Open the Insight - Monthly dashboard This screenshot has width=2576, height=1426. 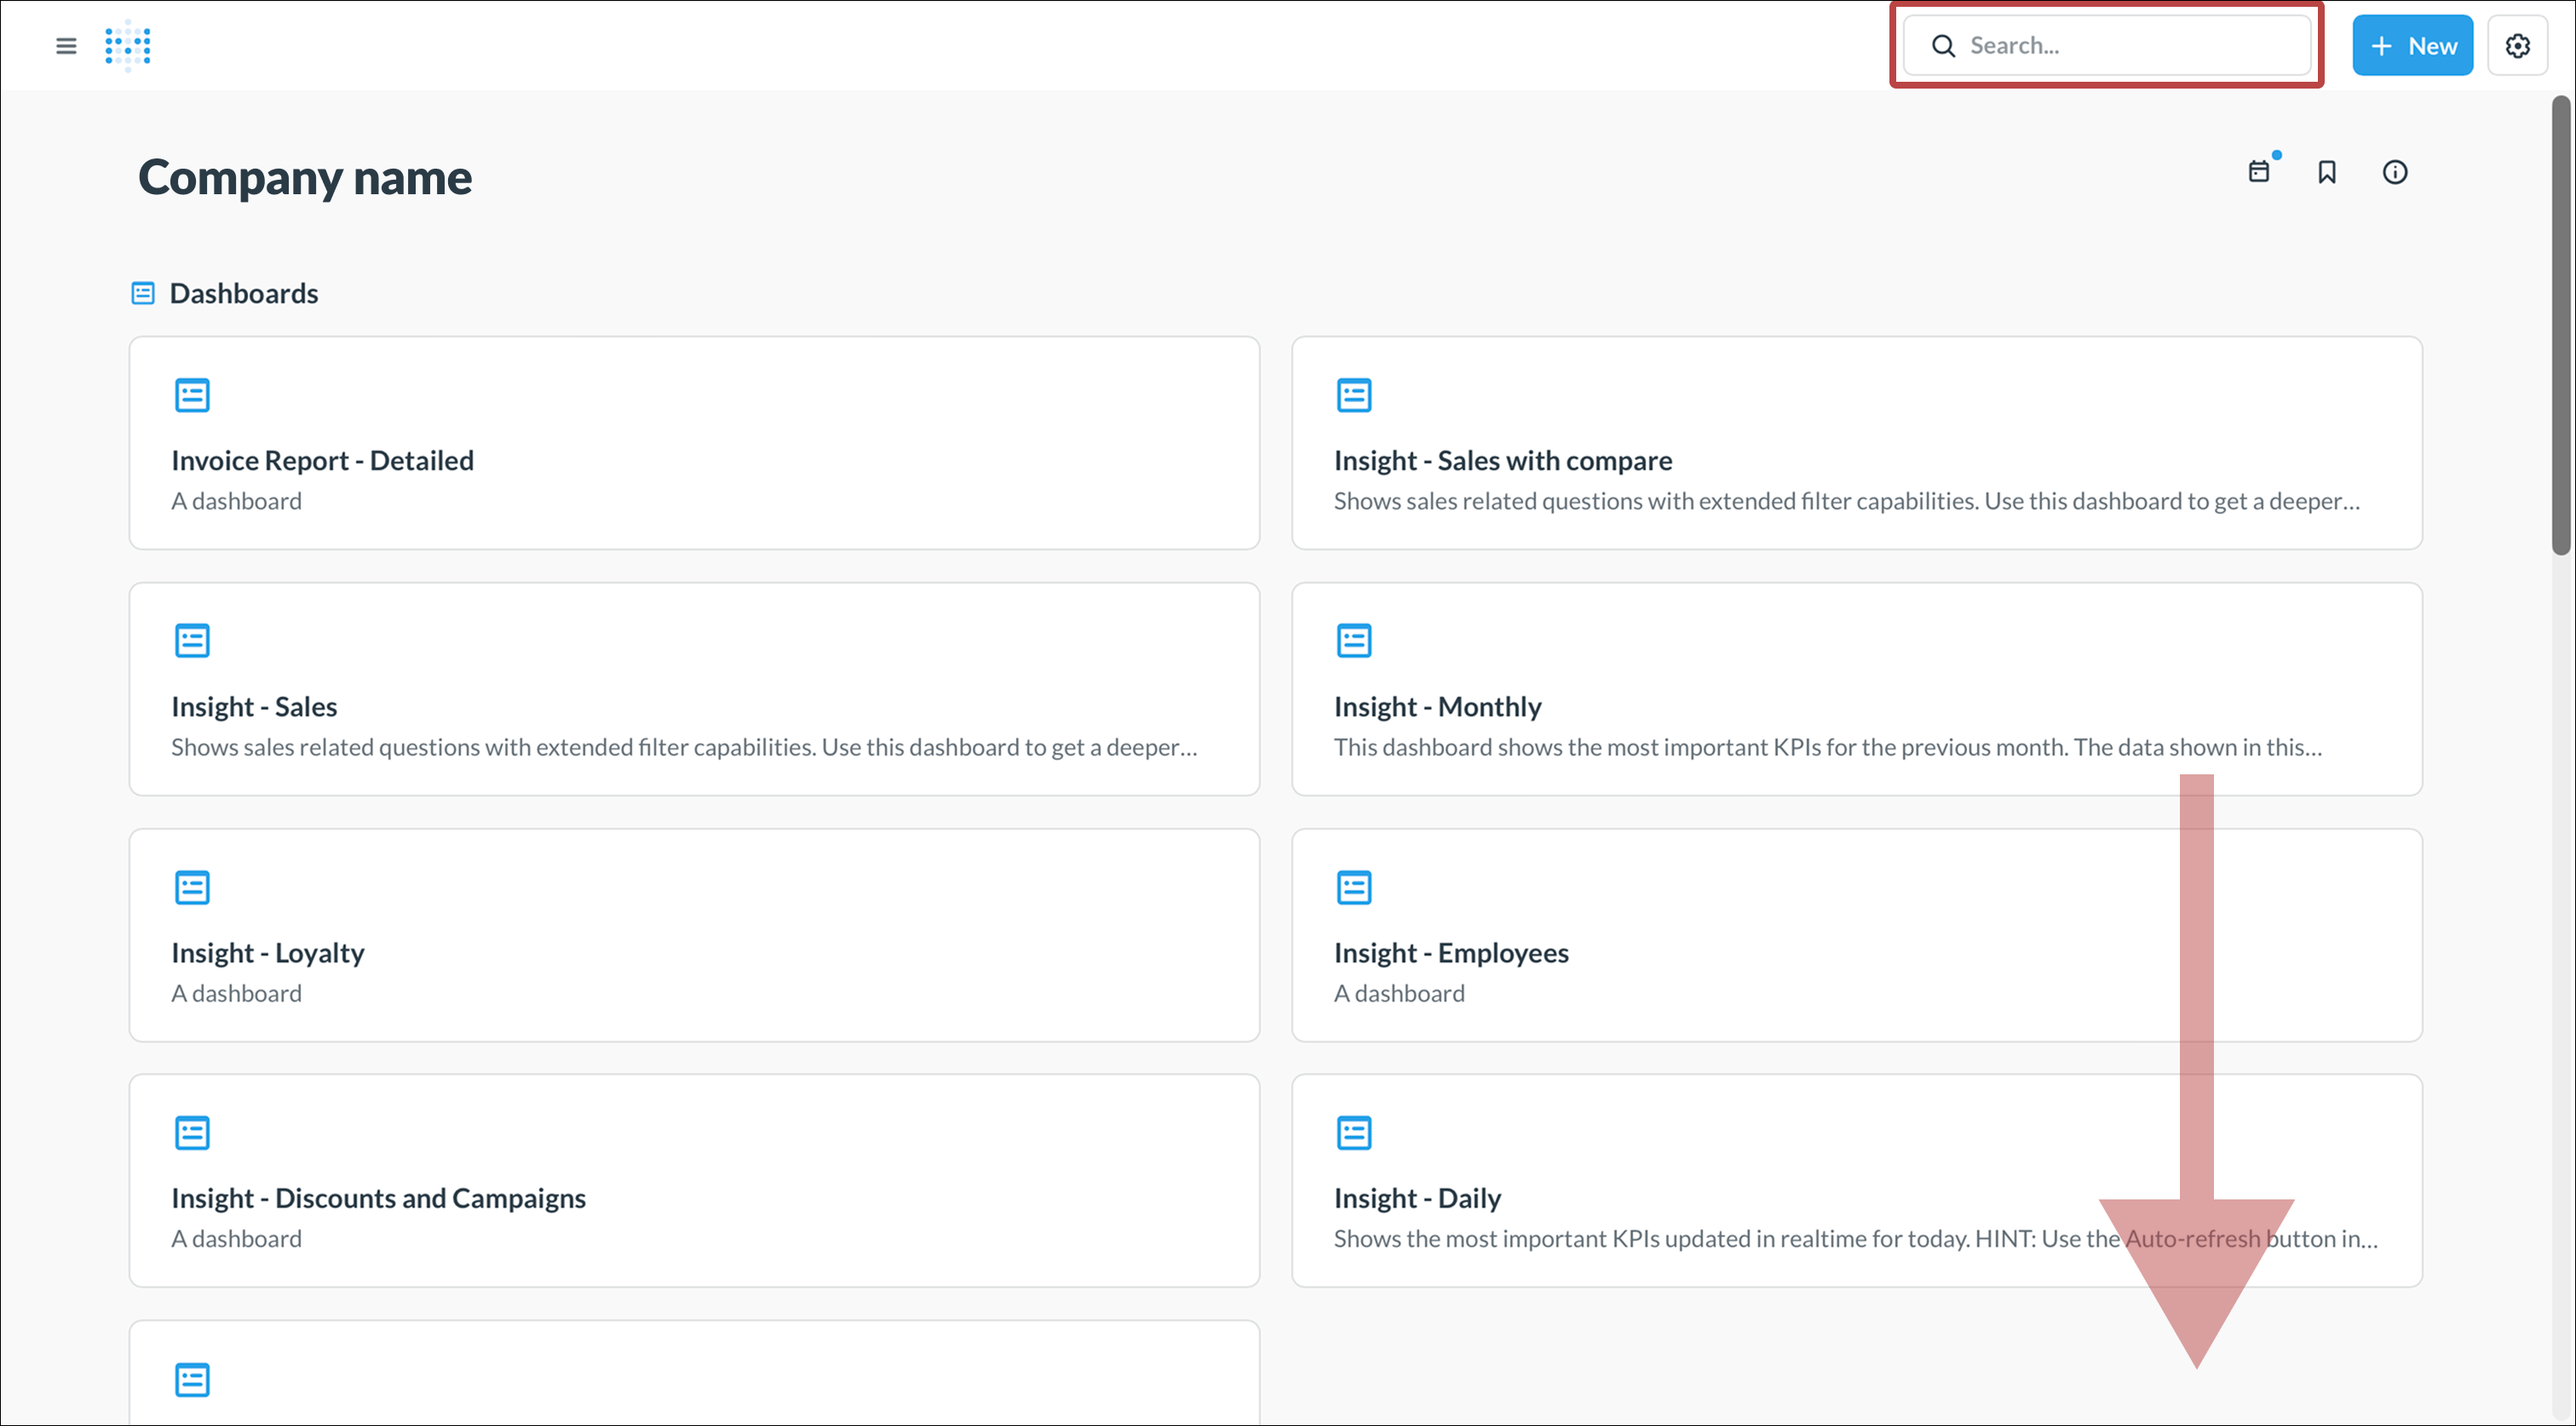pyautogui.click(x=1437, y=706)
